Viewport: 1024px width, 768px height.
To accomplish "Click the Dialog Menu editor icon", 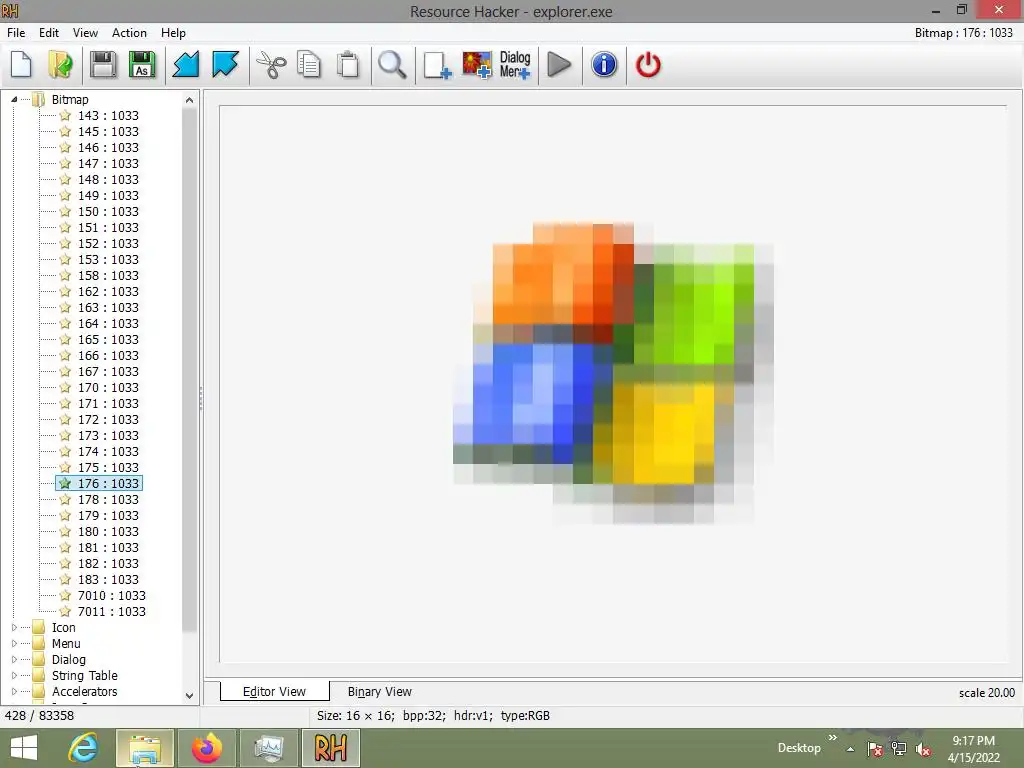I will click(515, 65).
